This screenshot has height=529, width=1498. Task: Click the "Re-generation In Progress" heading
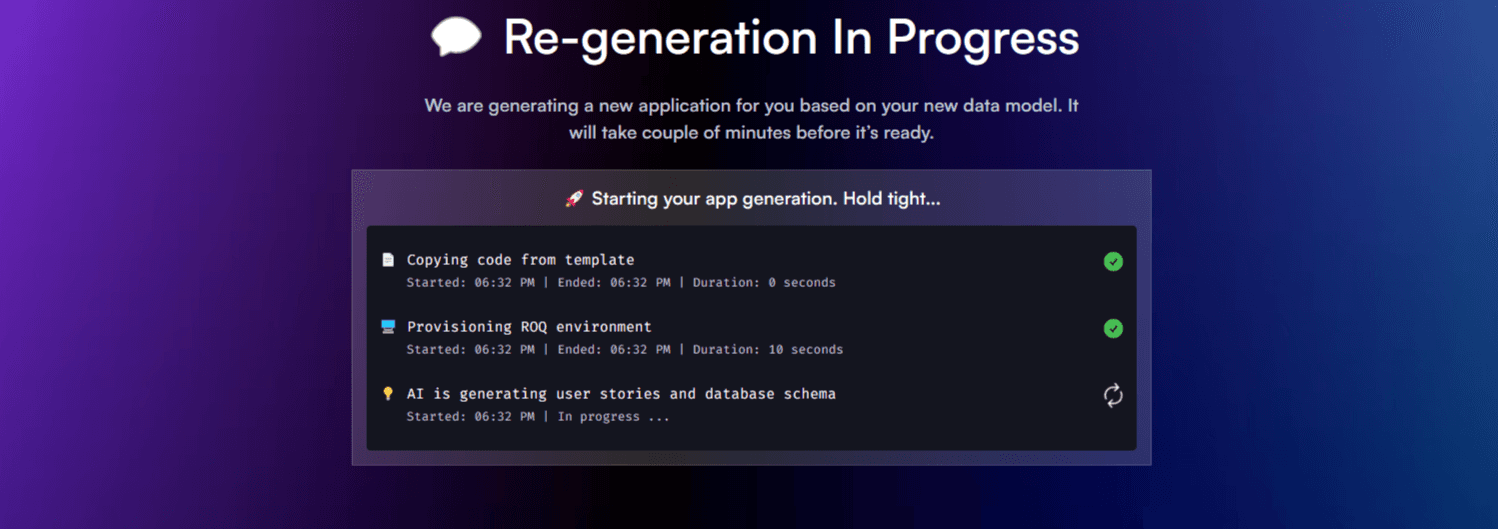coord(791,38)
